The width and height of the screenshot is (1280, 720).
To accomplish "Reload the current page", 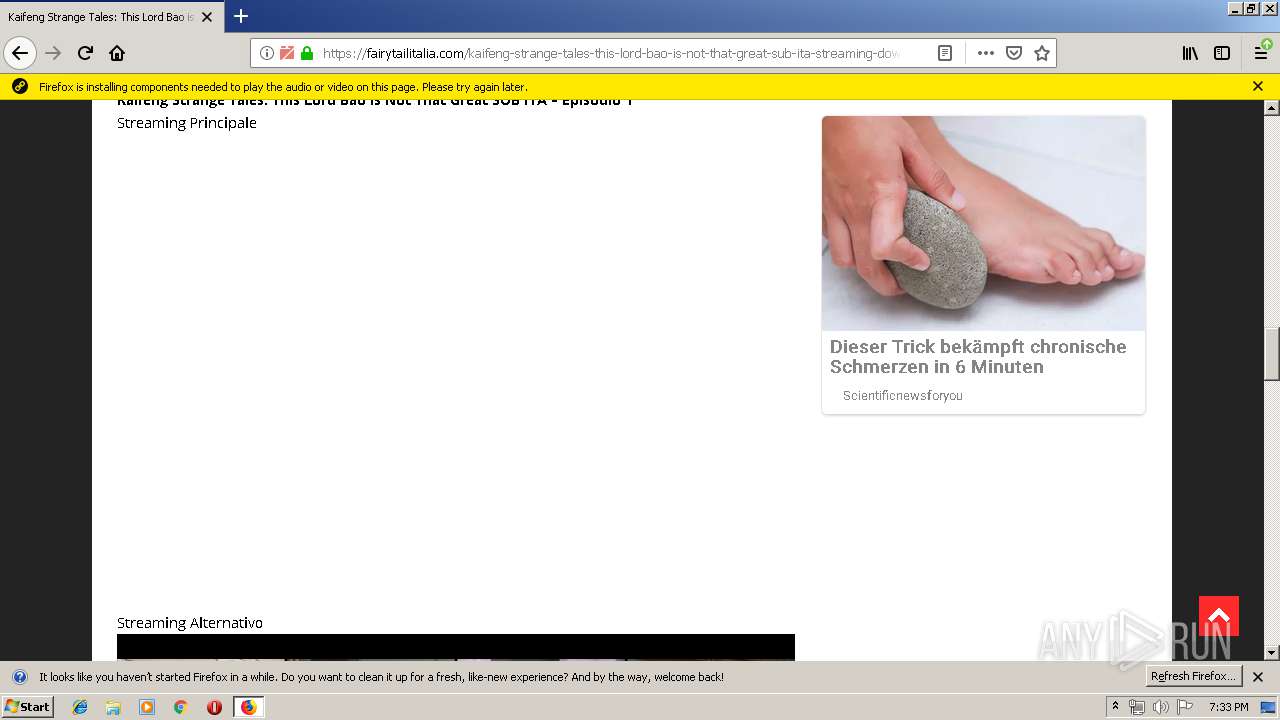I will (86, 53).
